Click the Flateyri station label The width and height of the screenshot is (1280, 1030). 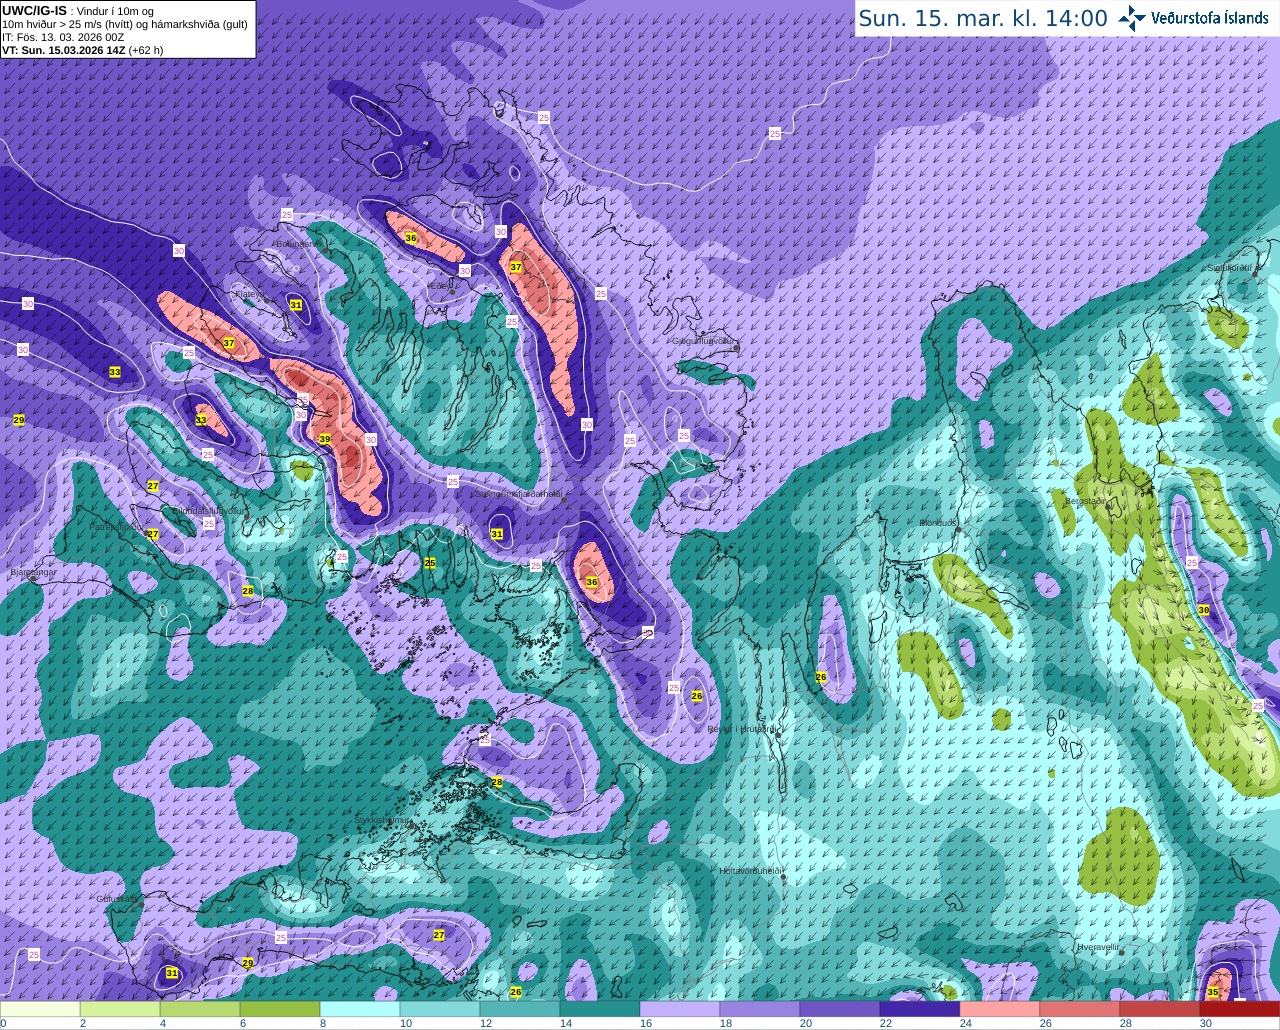248,294
